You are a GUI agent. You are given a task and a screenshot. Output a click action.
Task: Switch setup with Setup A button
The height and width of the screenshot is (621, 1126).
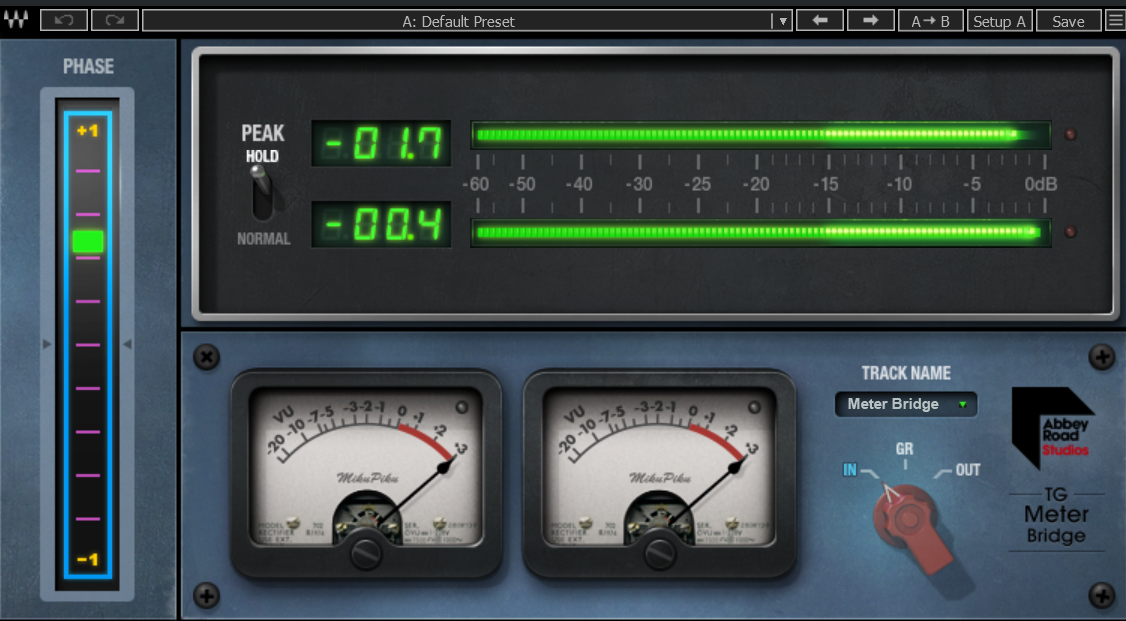click(1000, 21)
